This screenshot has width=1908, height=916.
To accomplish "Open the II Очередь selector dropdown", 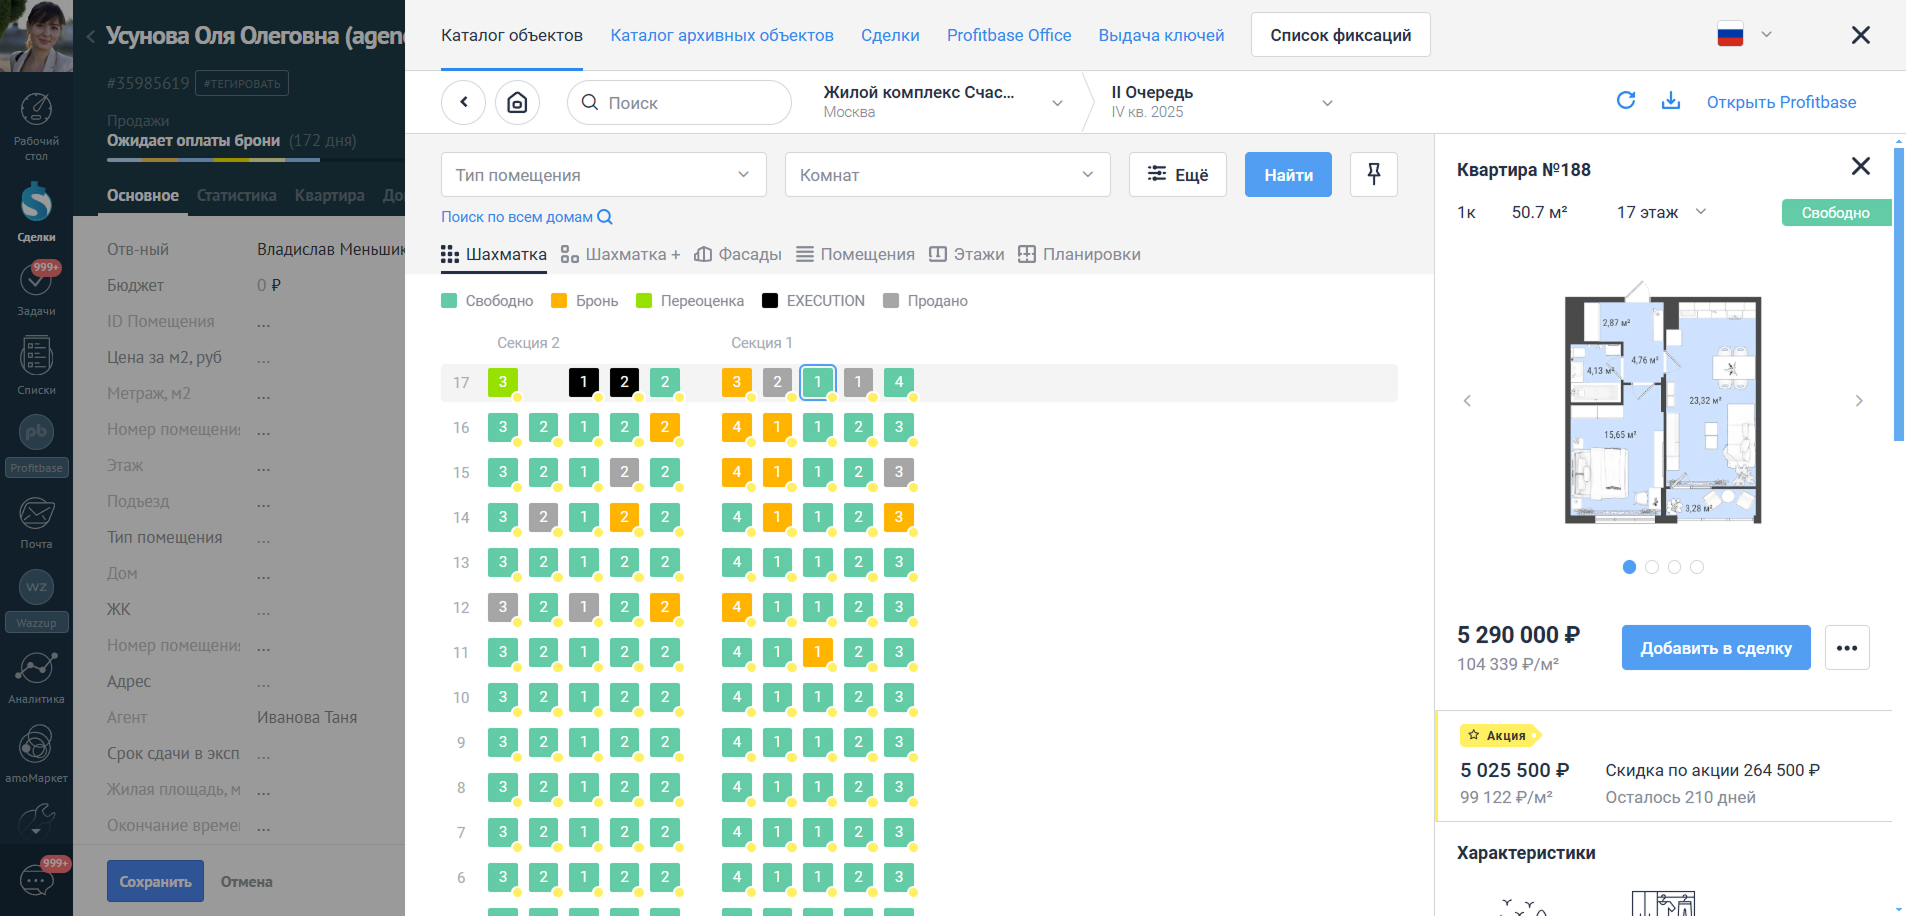I will (x=1222, y=102).
